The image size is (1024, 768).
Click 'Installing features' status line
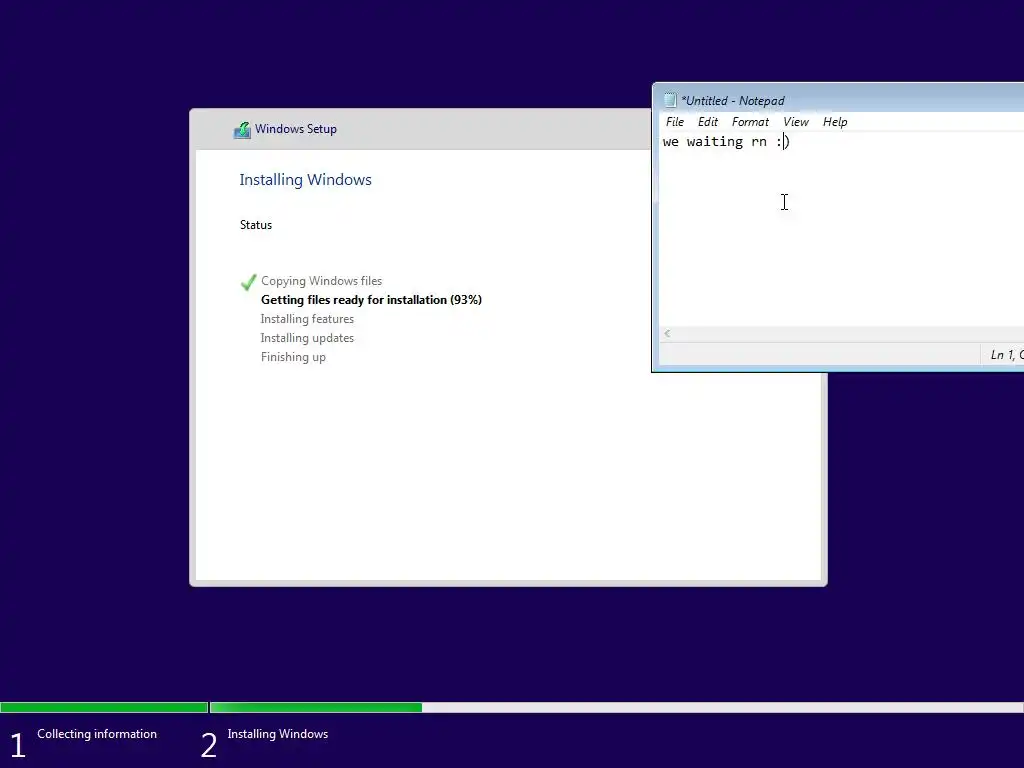coord(307,319)
